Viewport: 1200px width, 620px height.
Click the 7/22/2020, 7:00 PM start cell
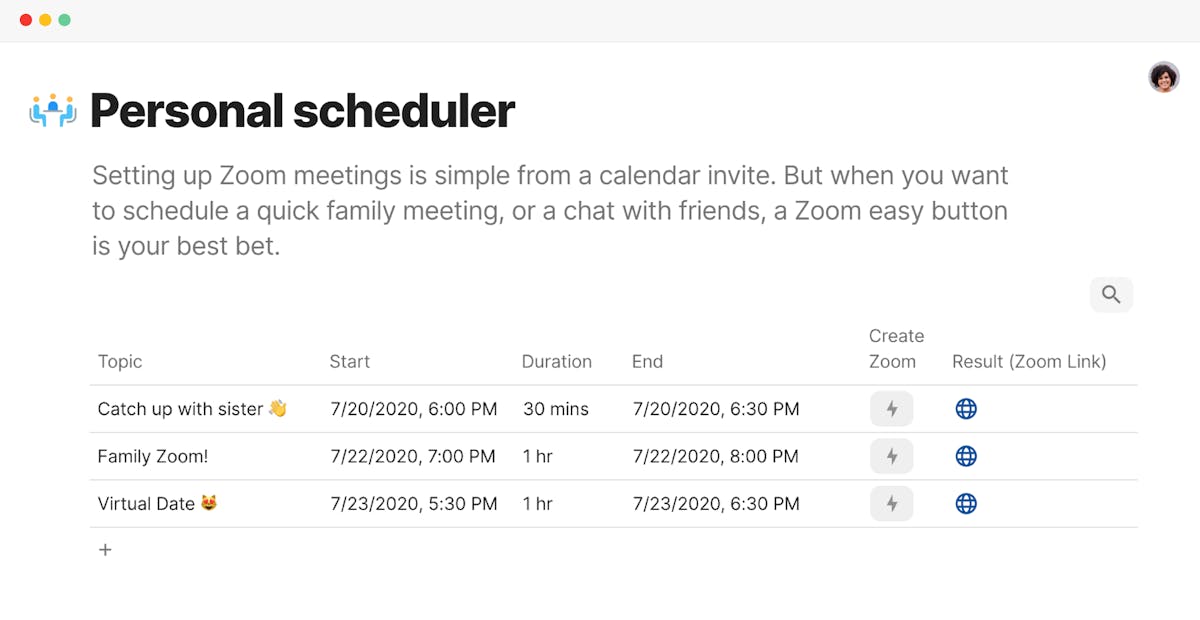(x=413, y=457)
